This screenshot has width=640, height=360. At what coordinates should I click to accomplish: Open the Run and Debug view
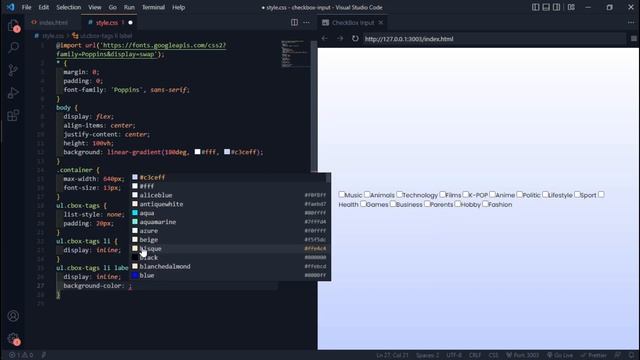click(x=13, y=93)
